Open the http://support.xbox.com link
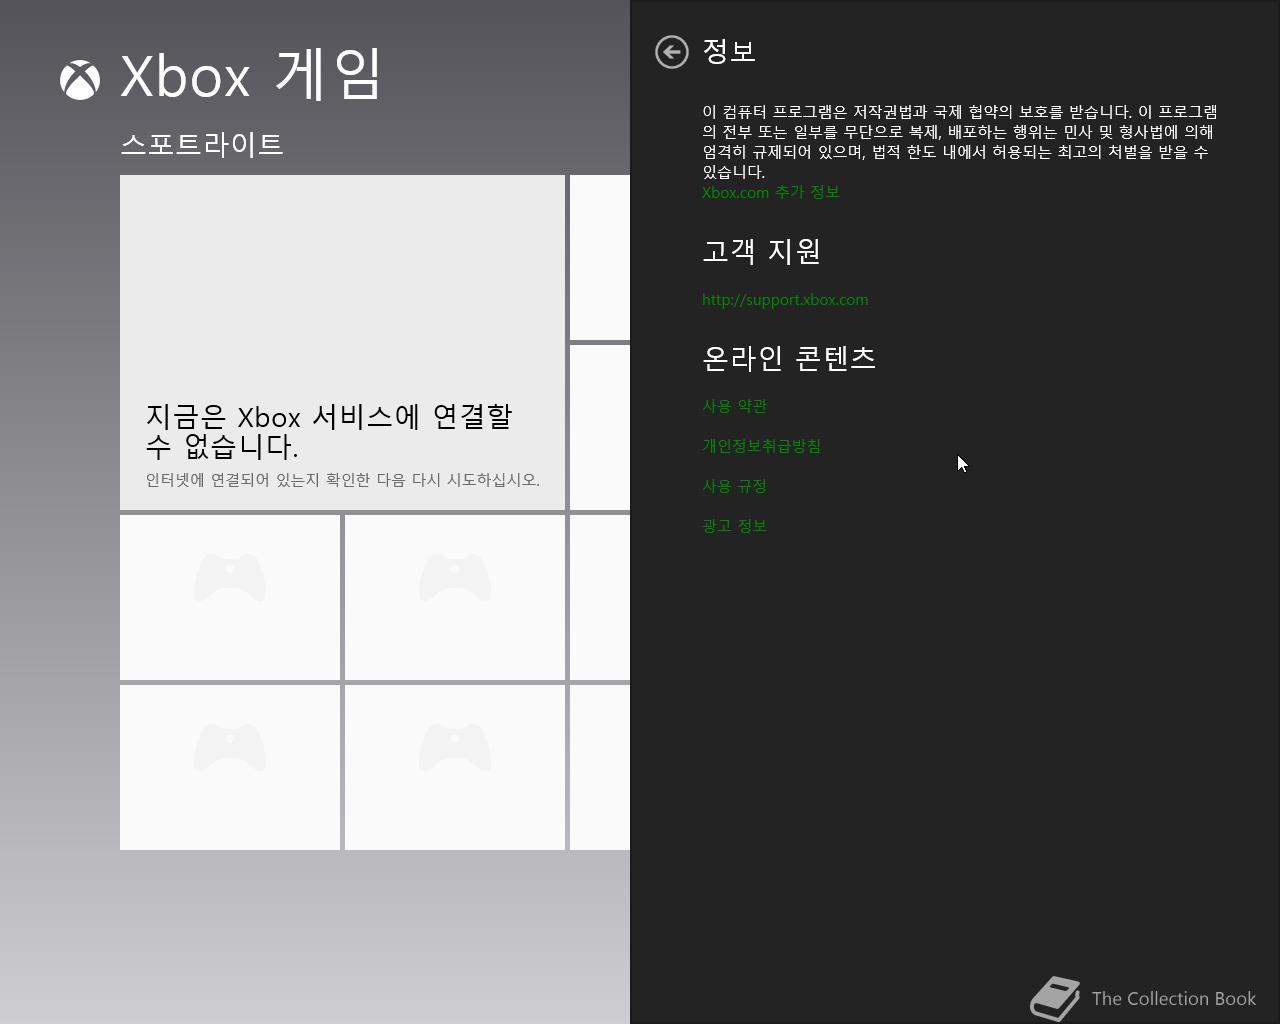The height and width of the screenshot is (1024, 1280). click(x=785, y=300)
